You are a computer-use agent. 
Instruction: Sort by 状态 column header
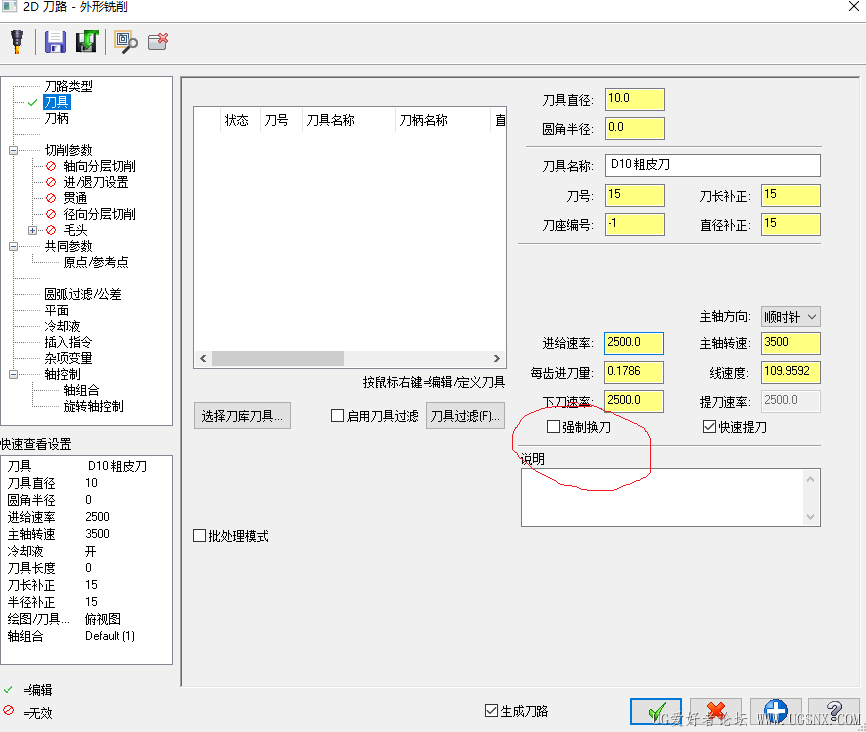point(236,120)
